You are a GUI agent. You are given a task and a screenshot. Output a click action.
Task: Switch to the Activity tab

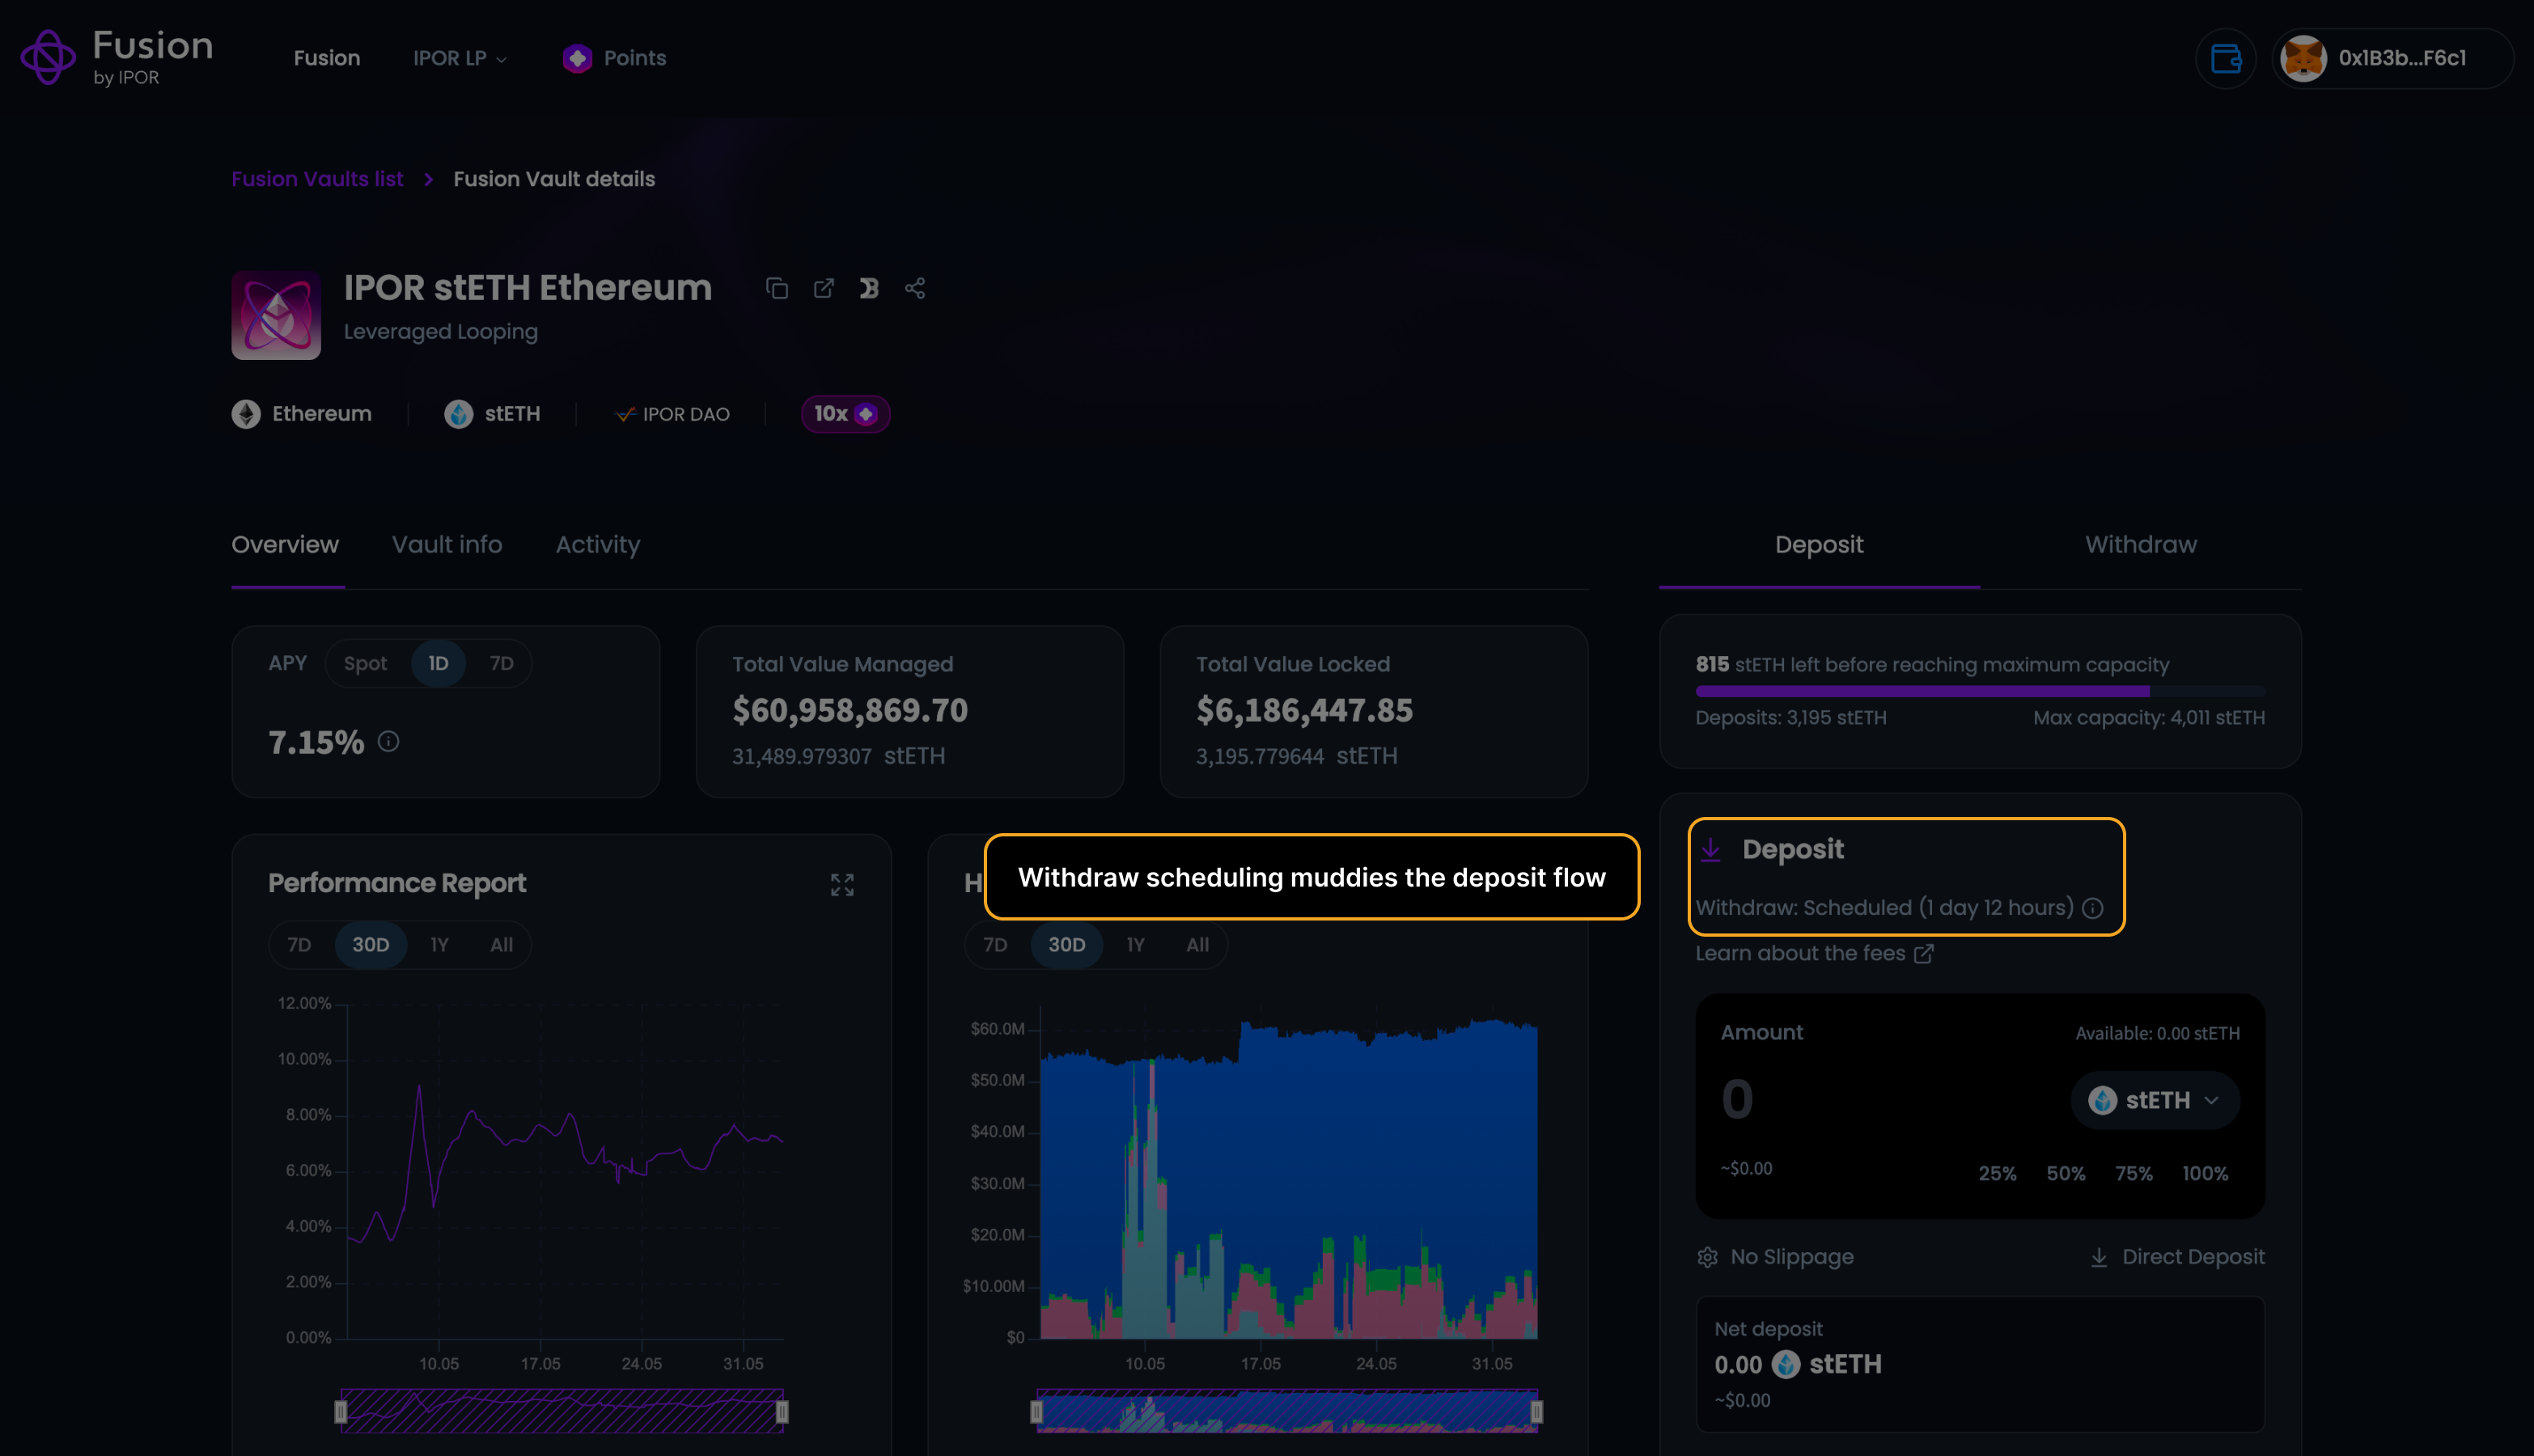(598, 545)
